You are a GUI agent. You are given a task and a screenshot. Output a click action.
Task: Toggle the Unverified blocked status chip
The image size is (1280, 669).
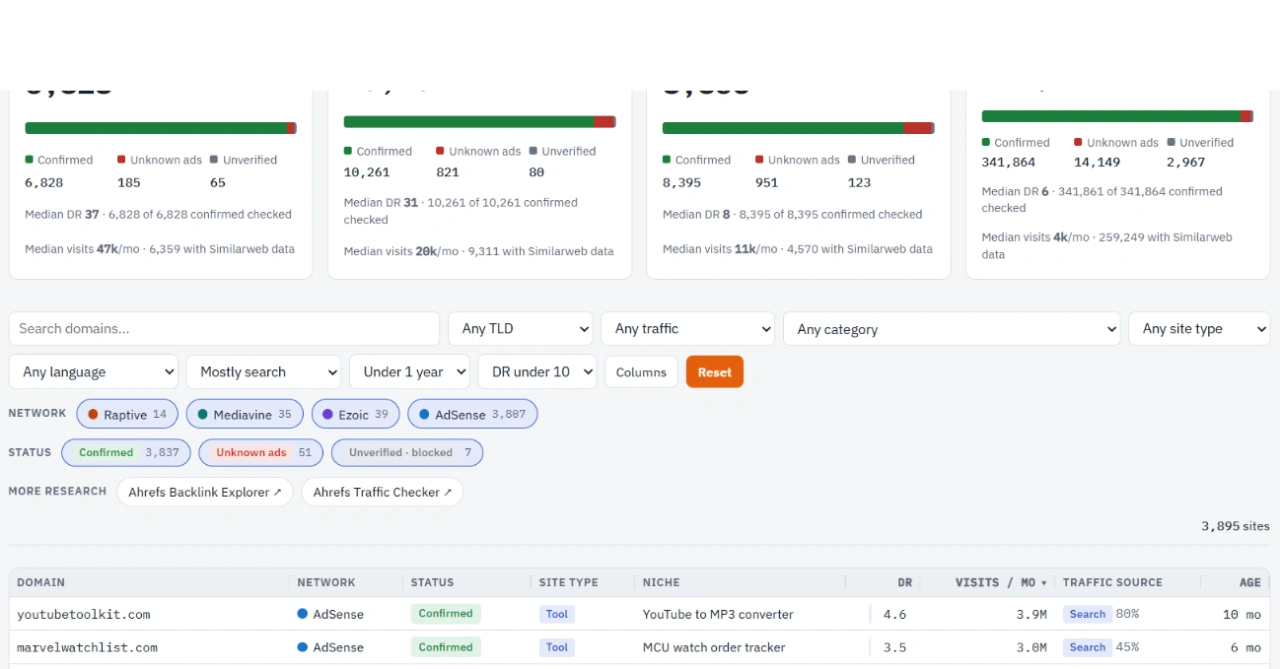point(407,453)
